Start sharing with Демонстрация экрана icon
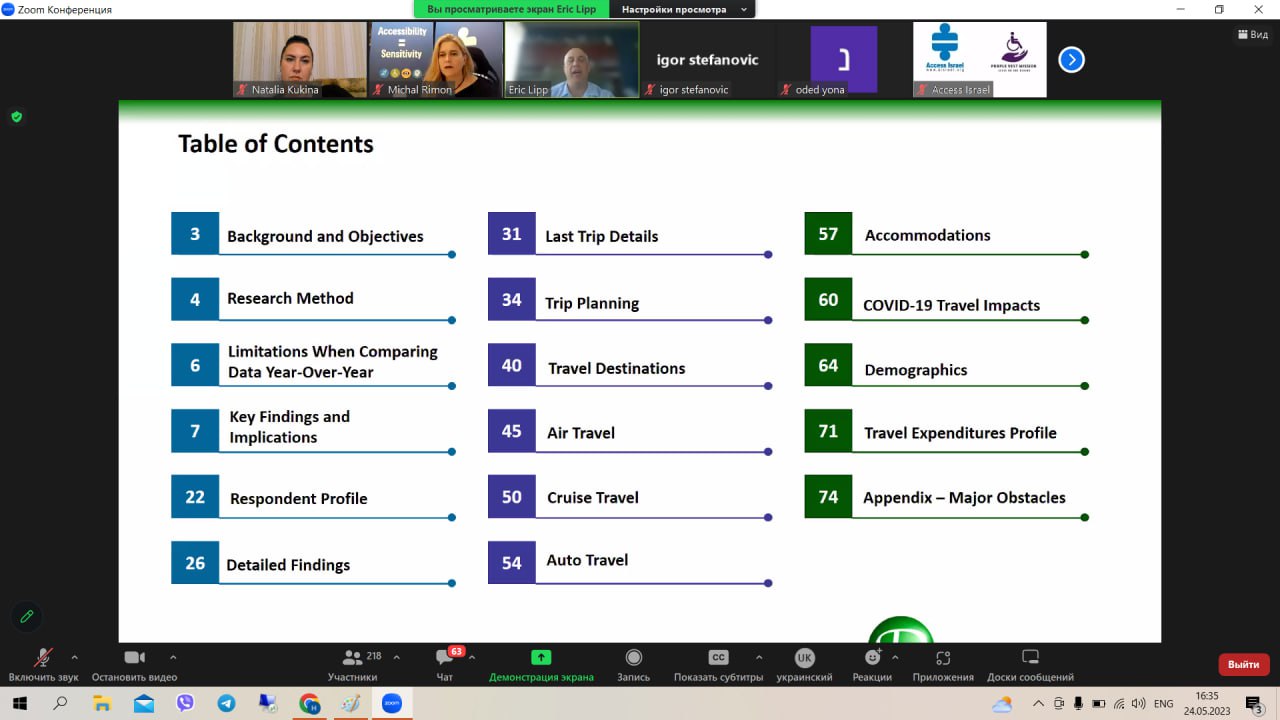The height and width of the screenshot is (720, 1280). coord(541,658)
